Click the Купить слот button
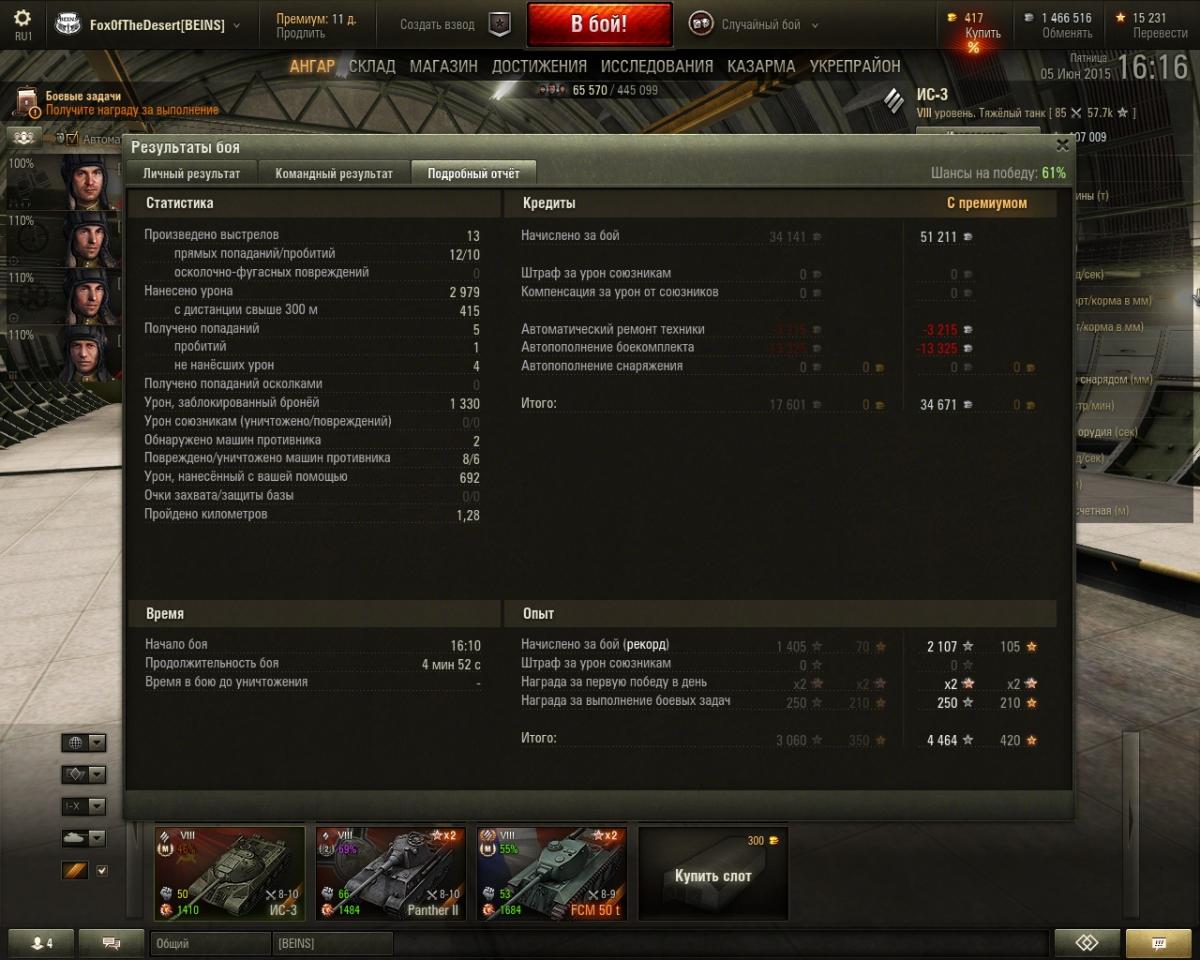The width and height of the screenshot is (1200, 960). 713,873
